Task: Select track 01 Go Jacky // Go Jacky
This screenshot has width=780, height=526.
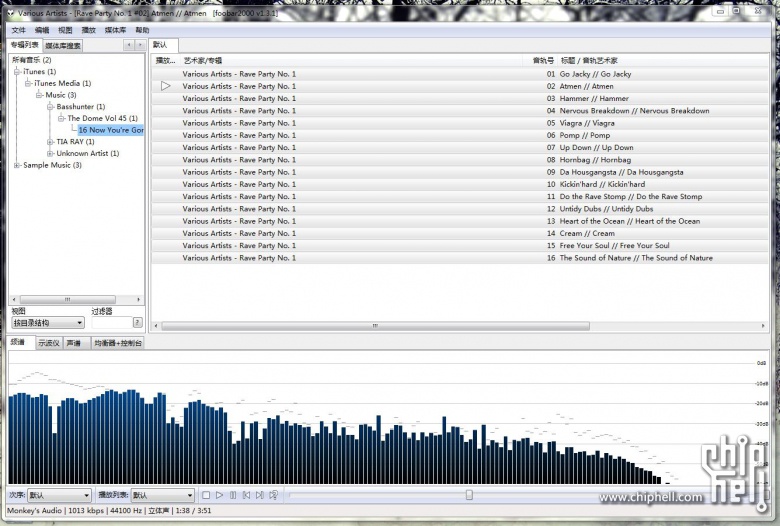Action: point(460,74)
